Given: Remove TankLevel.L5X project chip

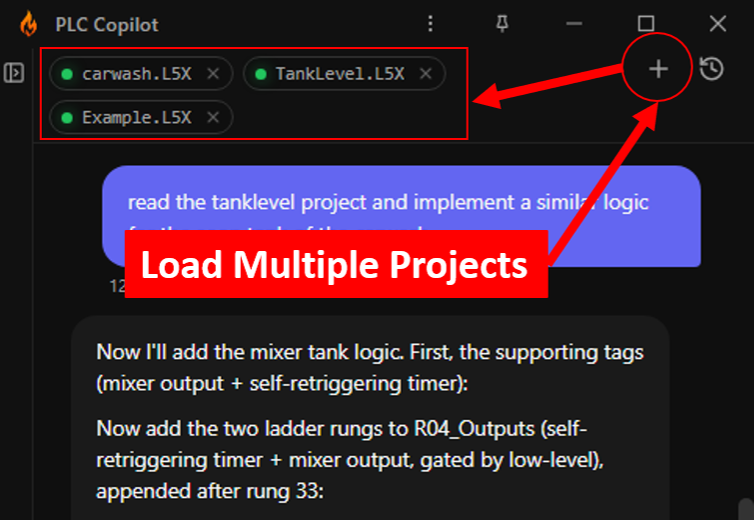Looking at the screenshot, I should (426, 74).
